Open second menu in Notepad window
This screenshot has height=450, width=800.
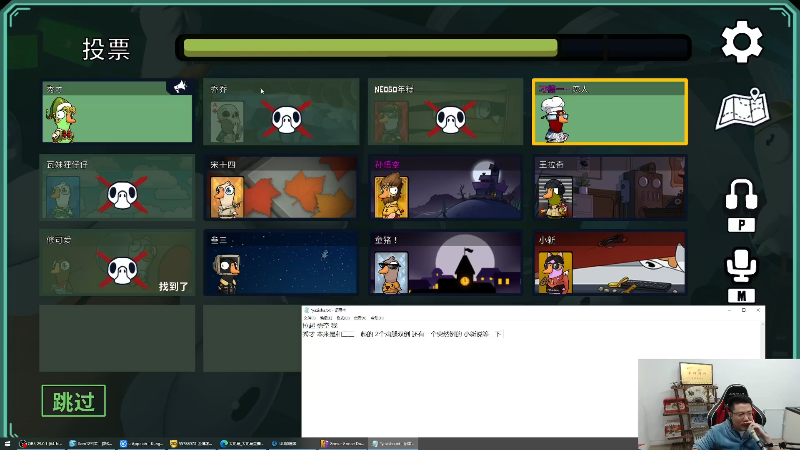pos(326,318)
